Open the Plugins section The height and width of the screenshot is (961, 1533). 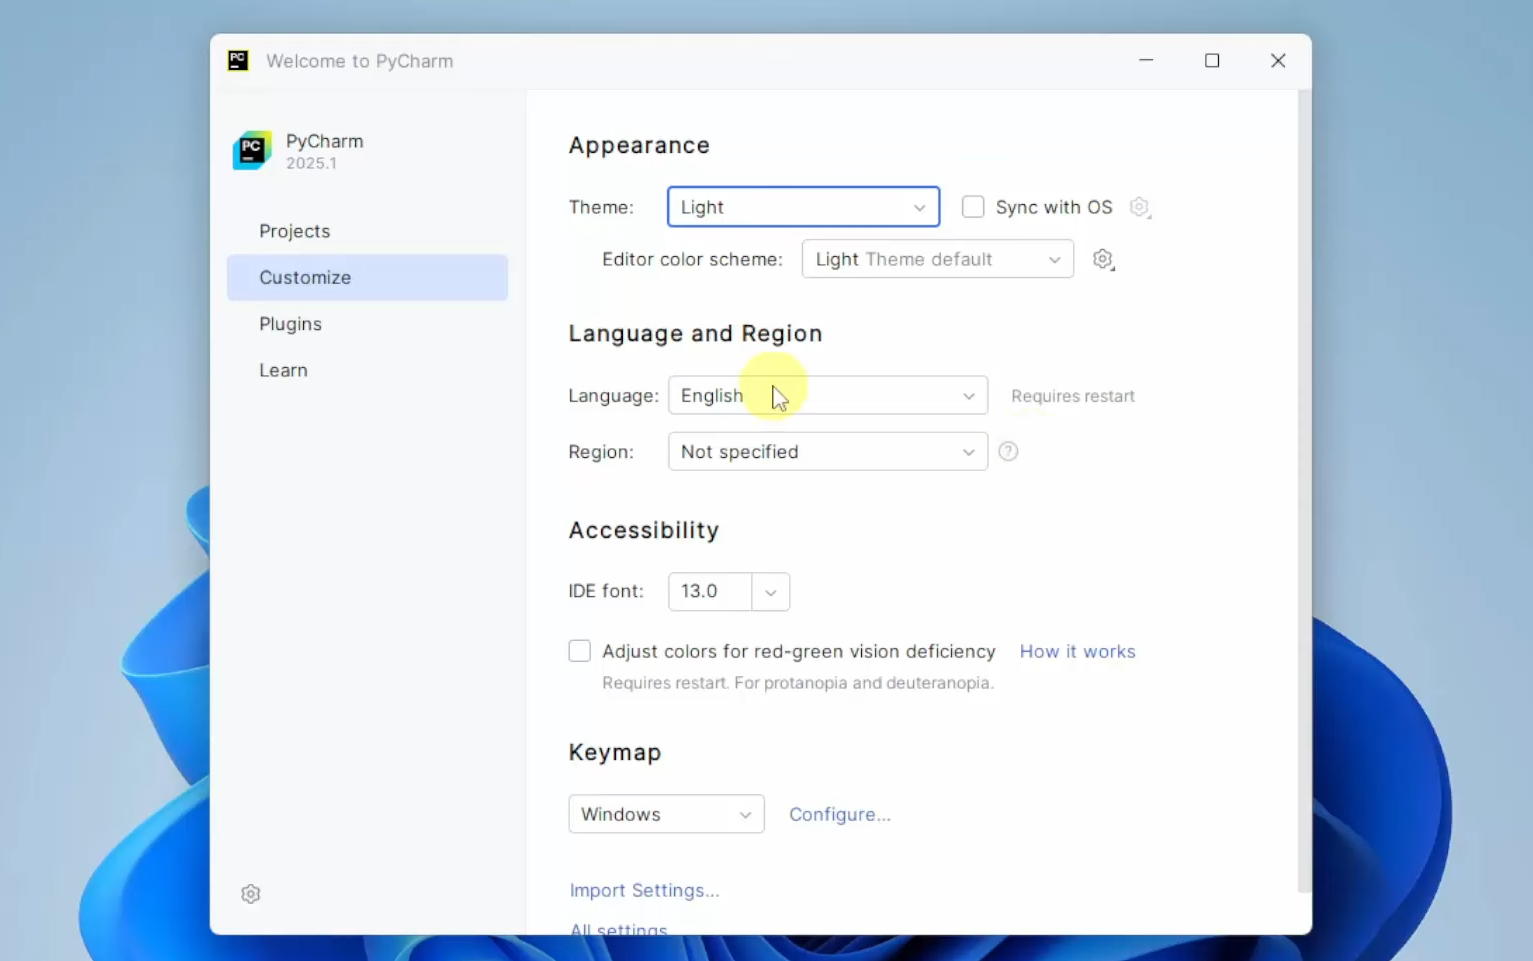coord(290,323)
